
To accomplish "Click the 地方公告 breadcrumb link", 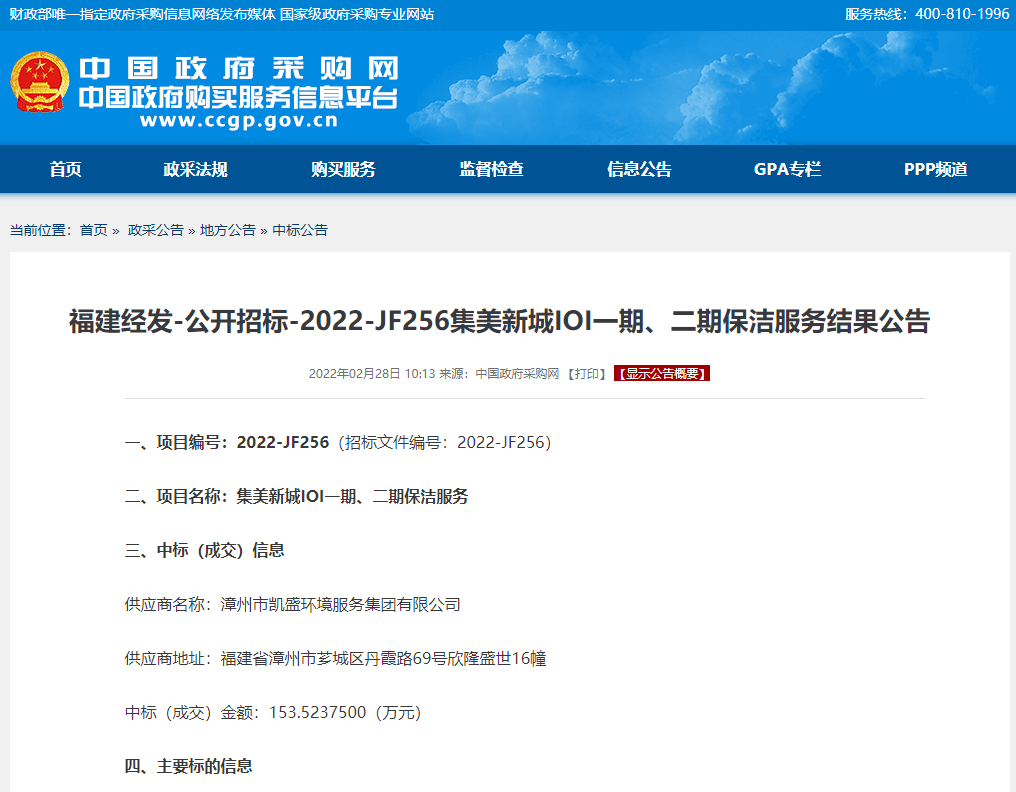I will 227,230.
